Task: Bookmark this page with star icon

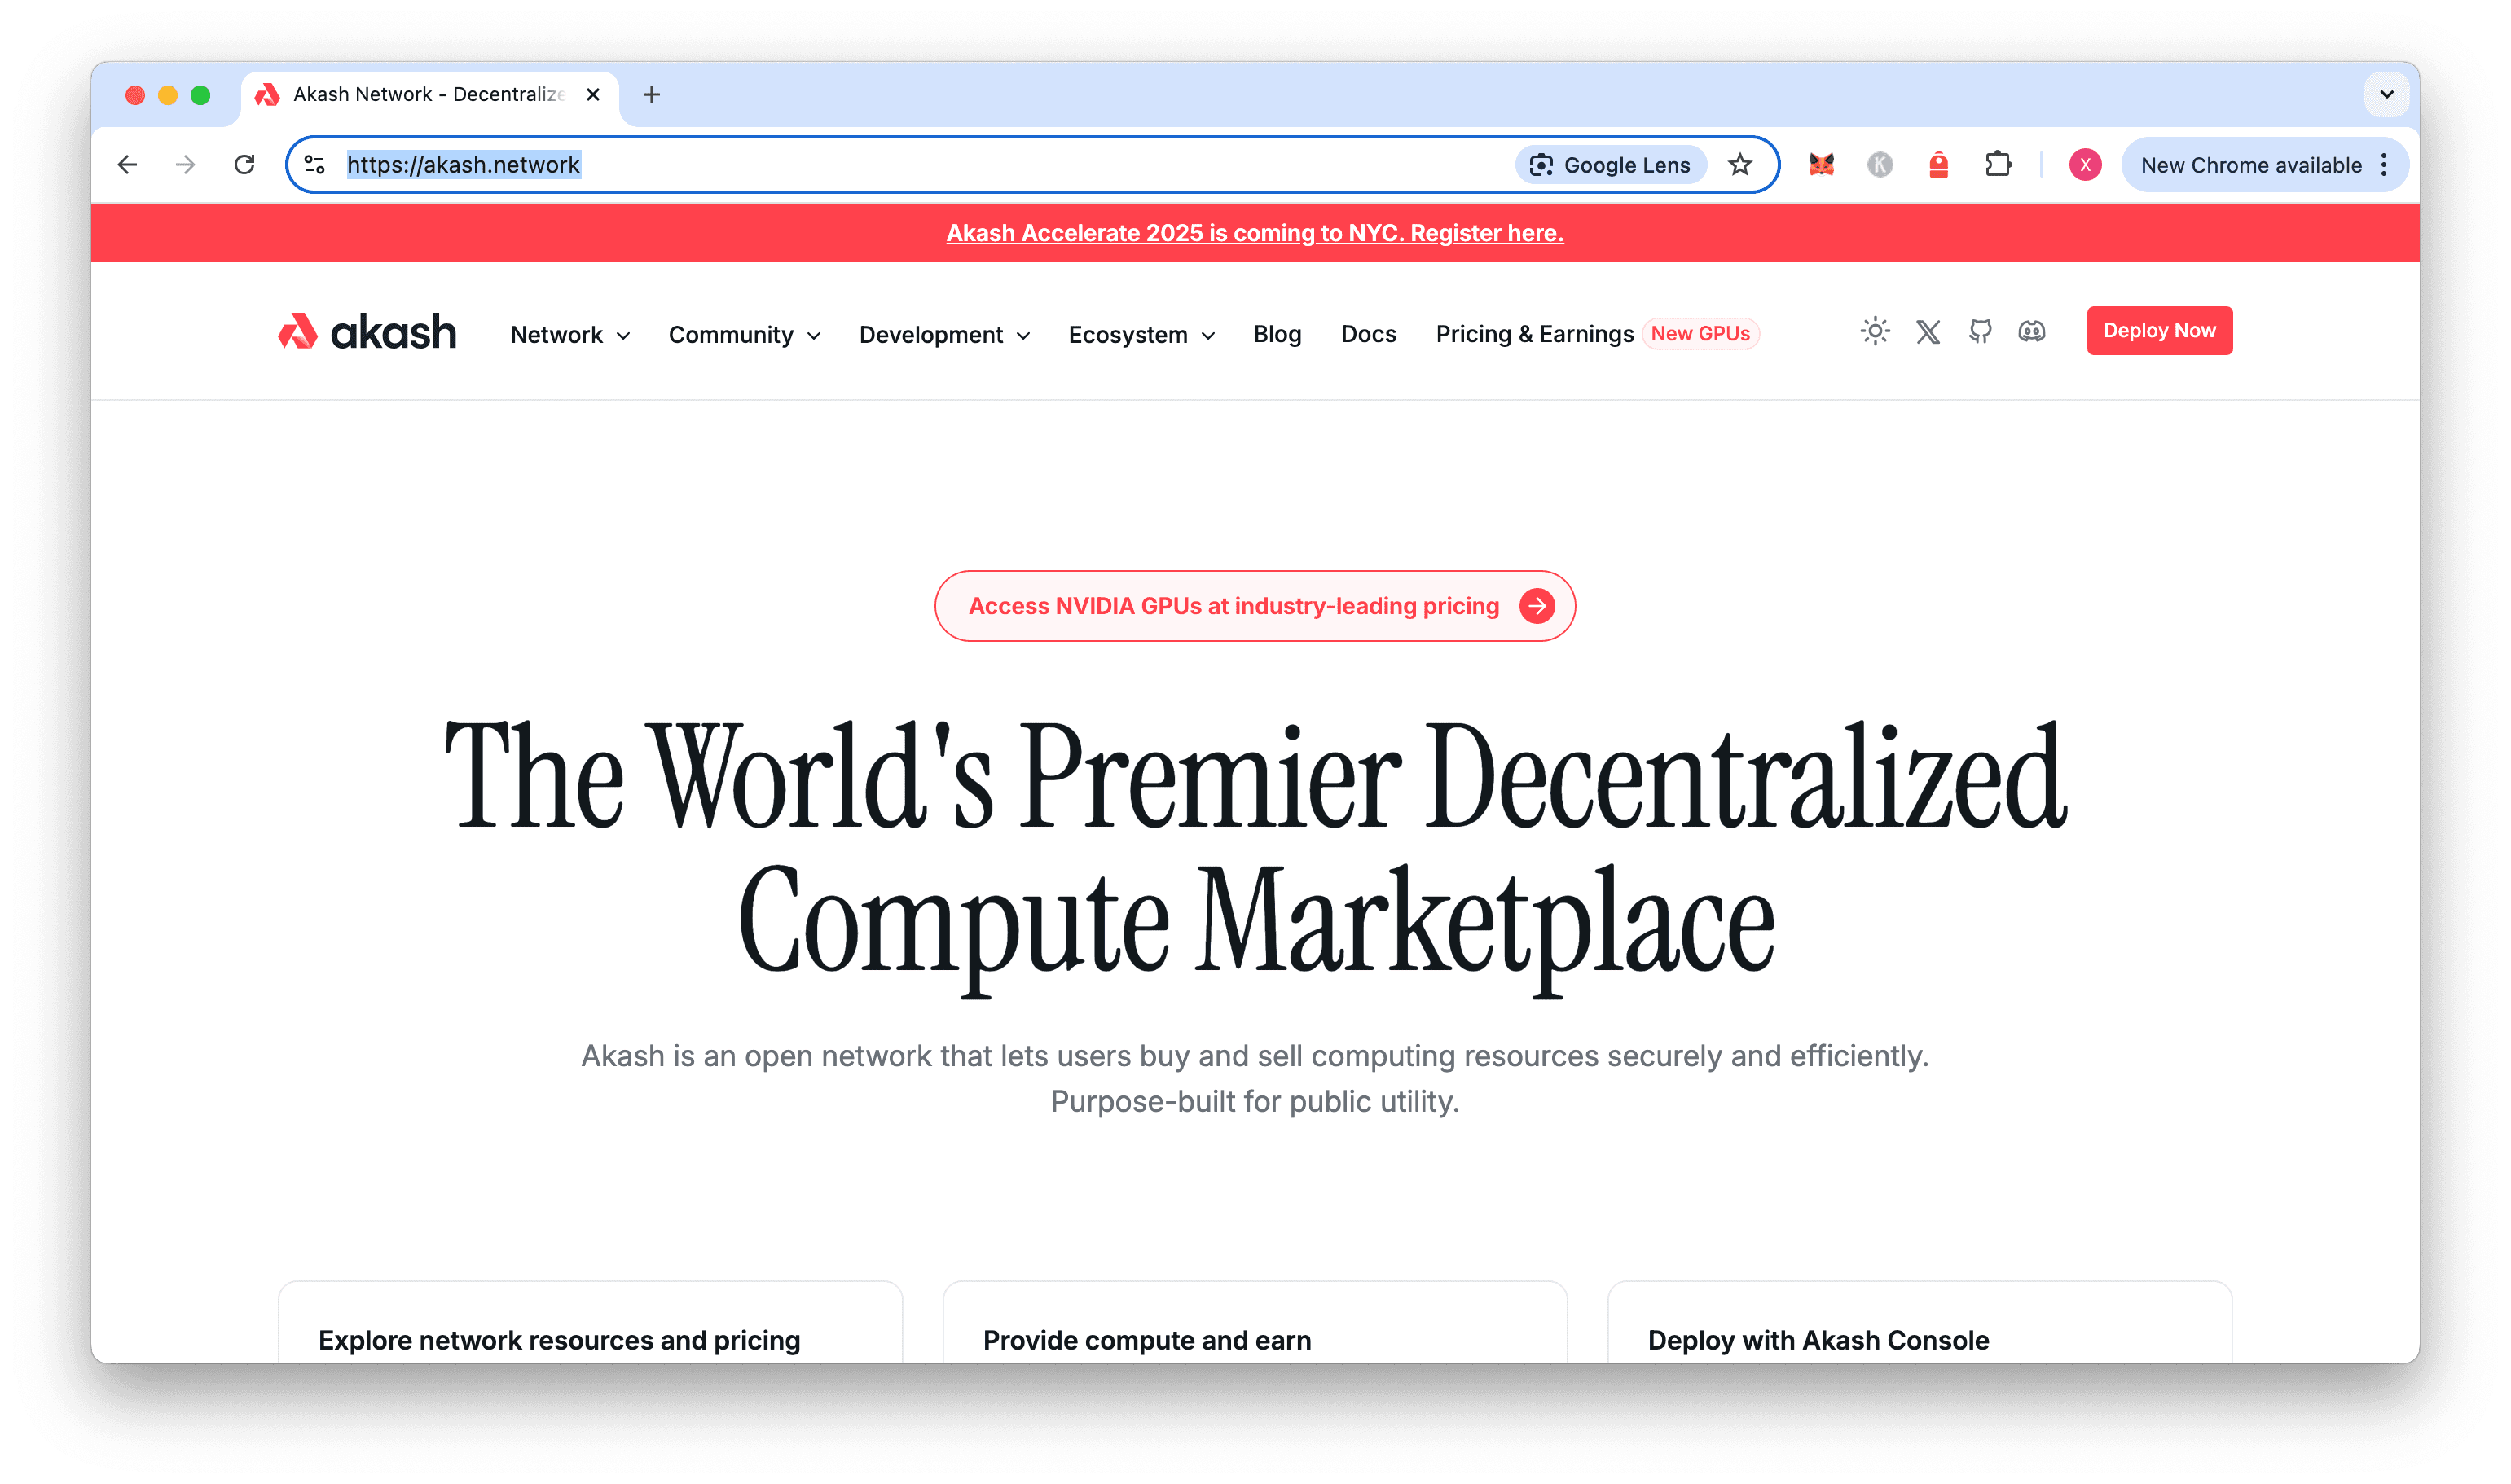Action: point(1740,165)
